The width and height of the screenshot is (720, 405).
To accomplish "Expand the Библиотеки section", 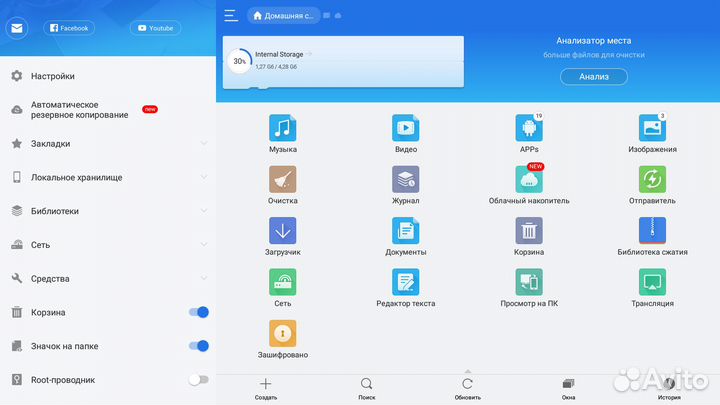I will click(x=204, y=211).
